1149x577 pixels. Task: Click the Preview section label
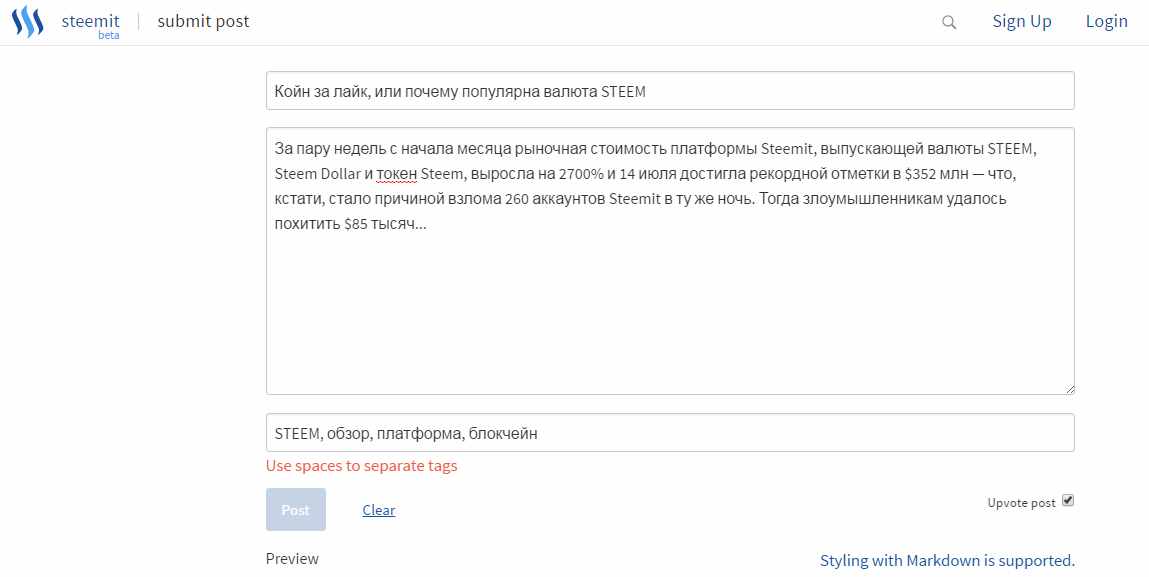tap(292, 559)
